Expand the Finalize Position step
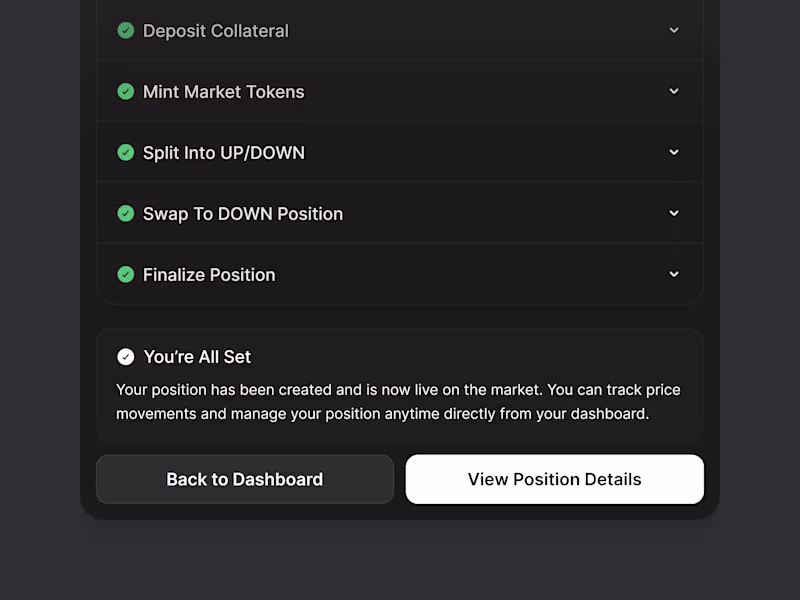The height and width of the screenshot is (600, 800). tap(674, 274)
